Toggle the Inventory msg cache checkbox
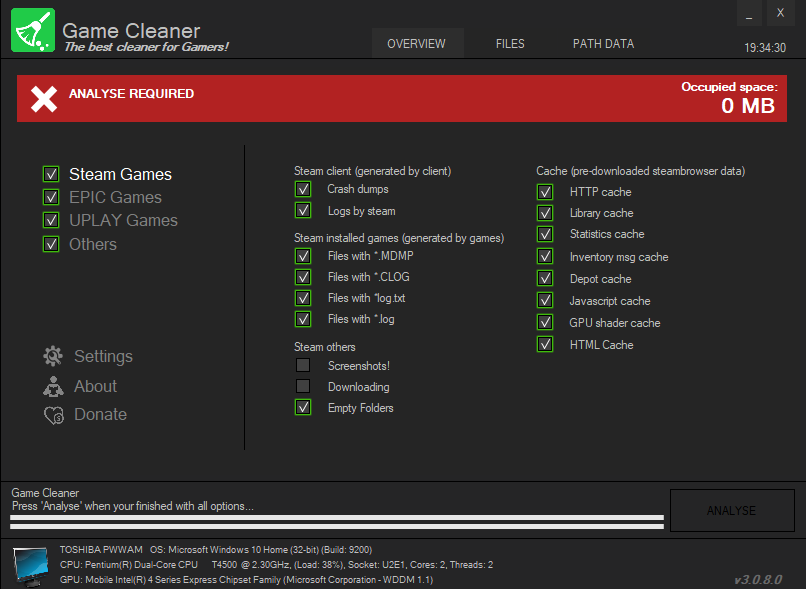The height and width of the screenshot is (589, 806). (x=545, y=256)
